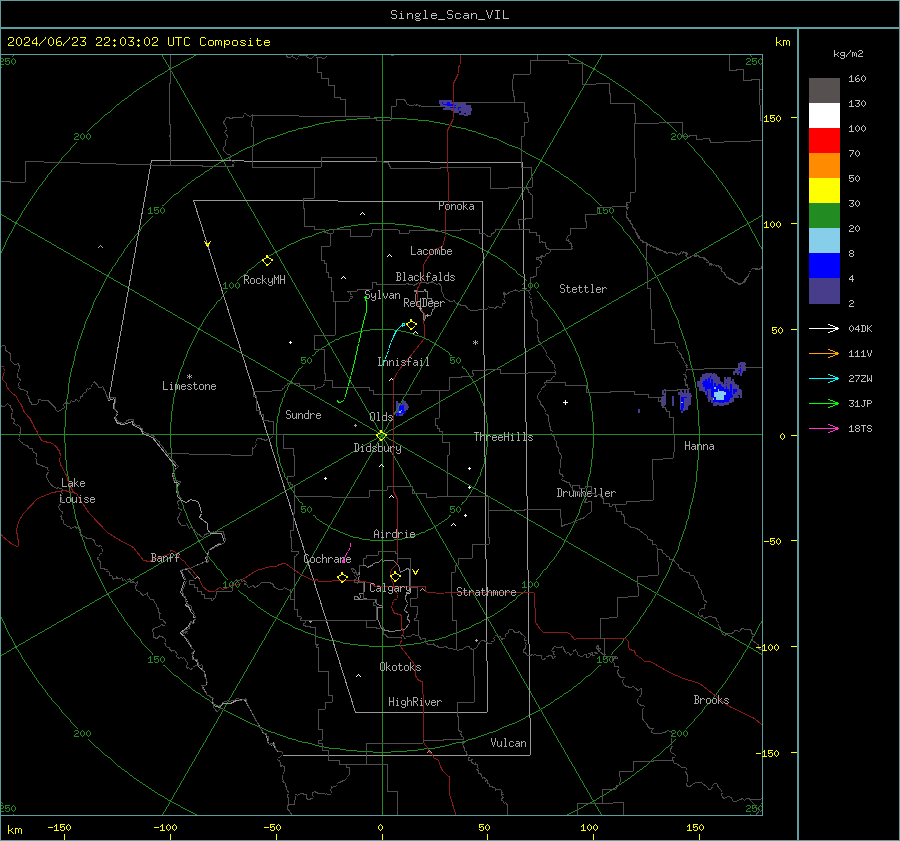The width and height of the screenshot is (900, 841).
Task: Click the RedDeer label
Action: [x=424, y=303]
